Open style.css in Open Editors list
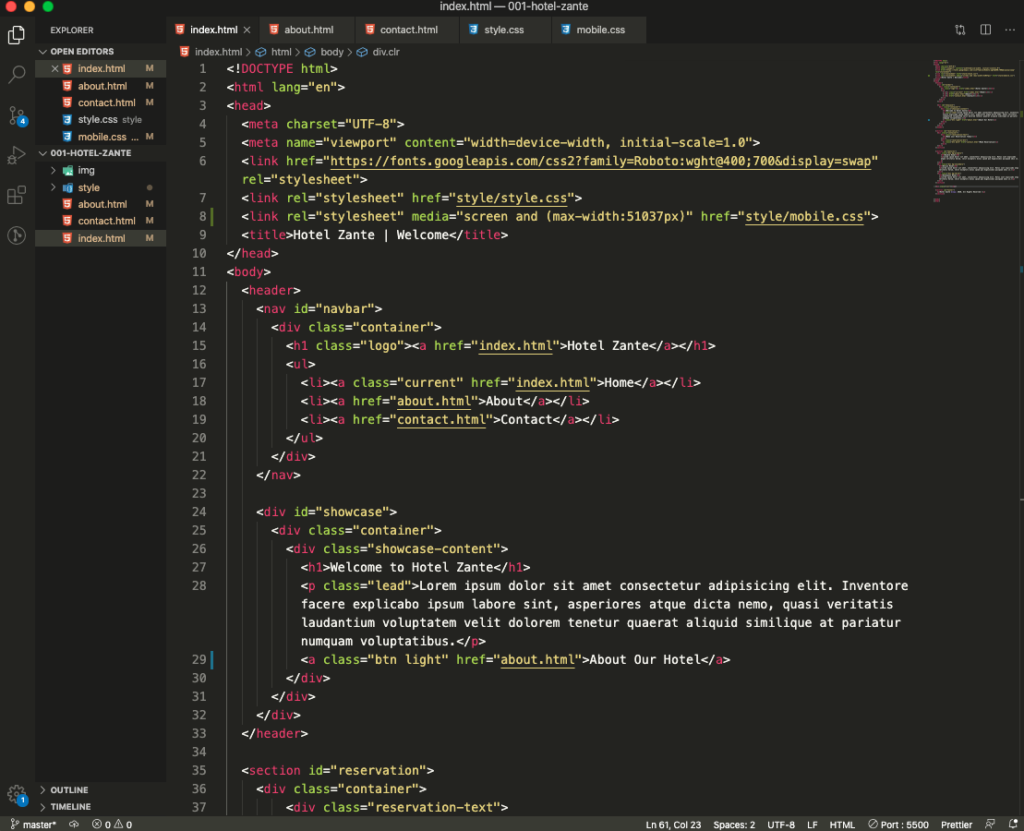Image resolution: width=1024 pixels, height=831 pixels. [x=97, y=120]
